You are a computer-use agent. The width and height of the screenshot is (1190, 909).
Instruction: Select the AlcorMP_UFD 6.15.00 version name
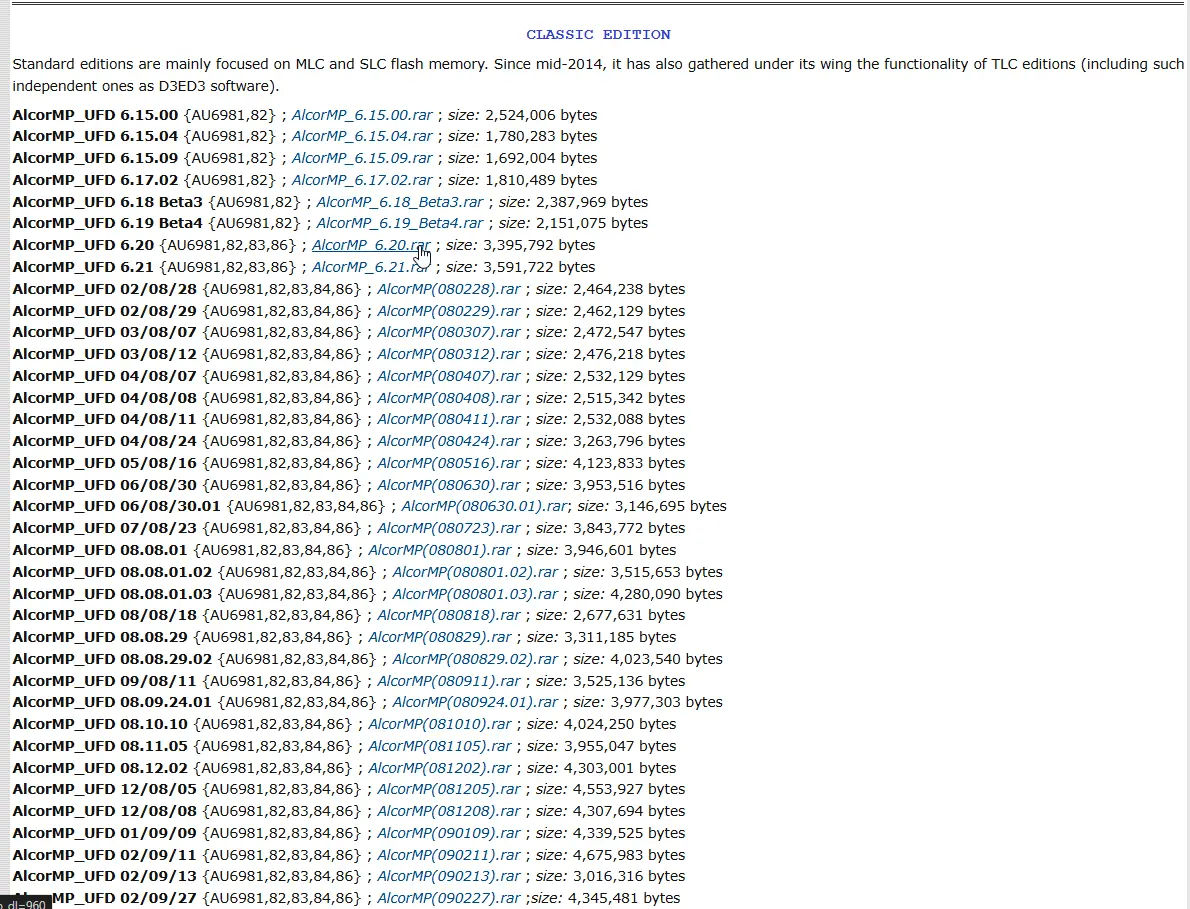[x=95, y=115]
